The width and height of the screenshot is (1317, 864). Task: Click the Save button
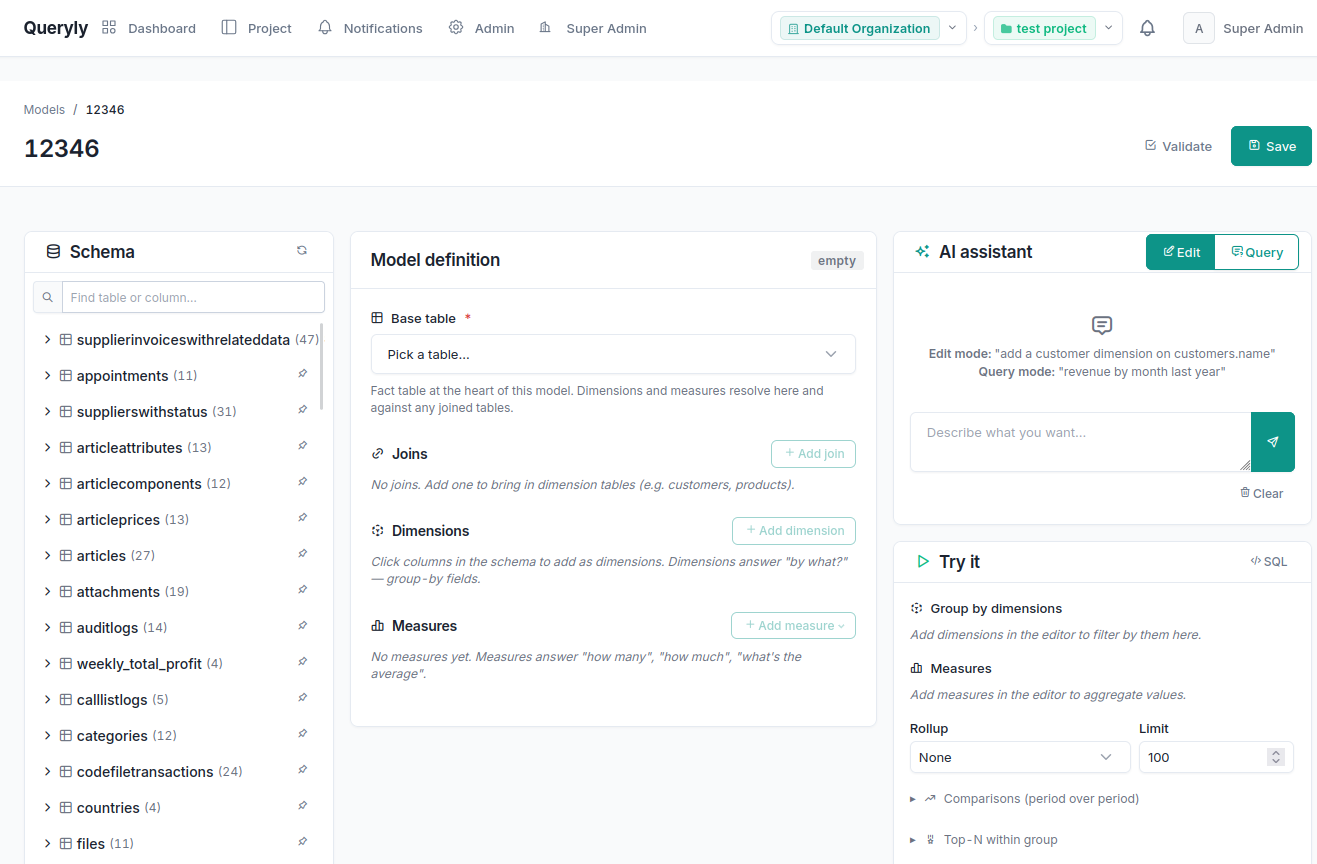[x=1270, y=146]
